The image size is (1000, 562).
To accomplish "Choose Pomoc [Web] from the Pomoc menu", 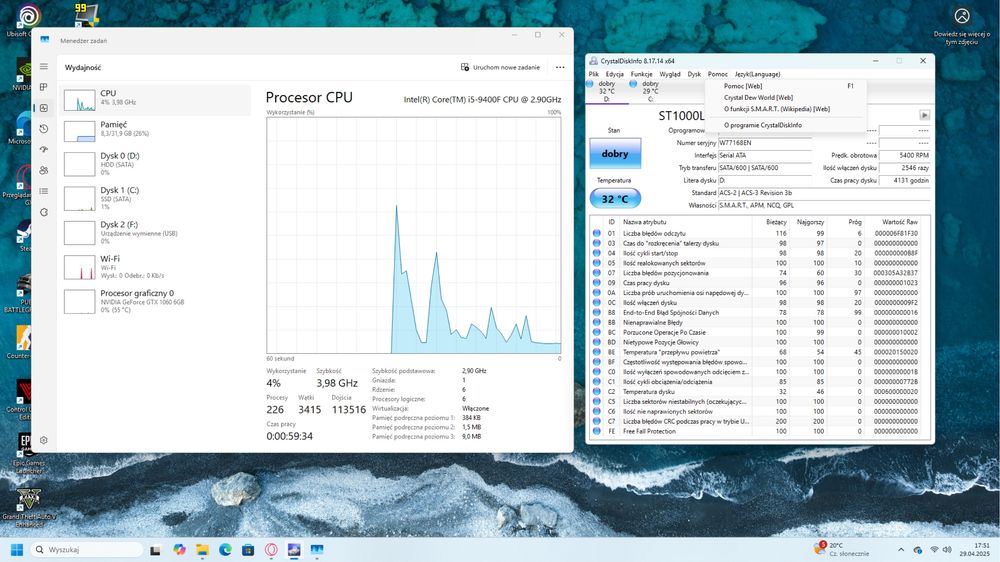I will coord(786,86).
